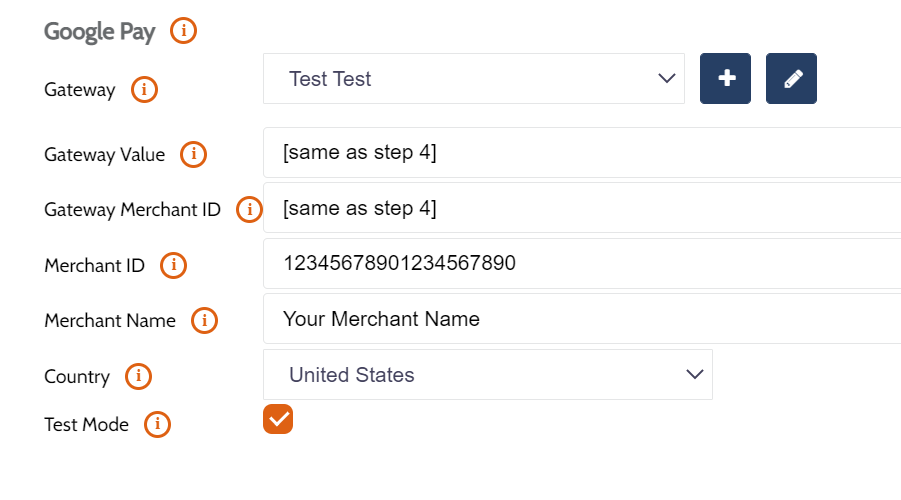Click the Country info icon
Screen dimensions: 901x500
(x=138, y=377)
